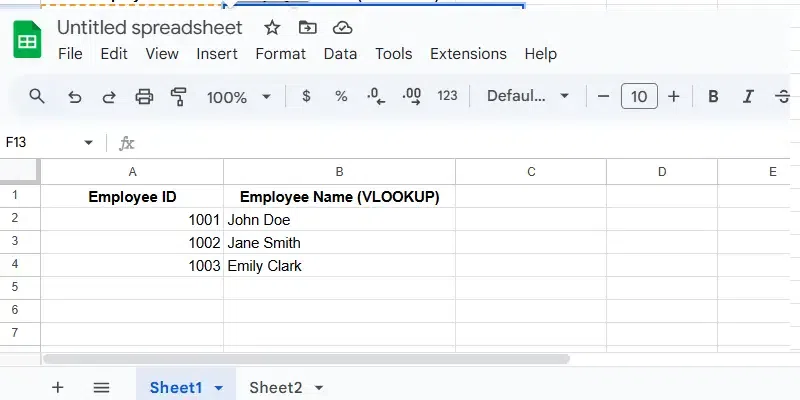Select the Emily Clark cell
The width and height of the screenshot is (800, 400).
(339, 265)
